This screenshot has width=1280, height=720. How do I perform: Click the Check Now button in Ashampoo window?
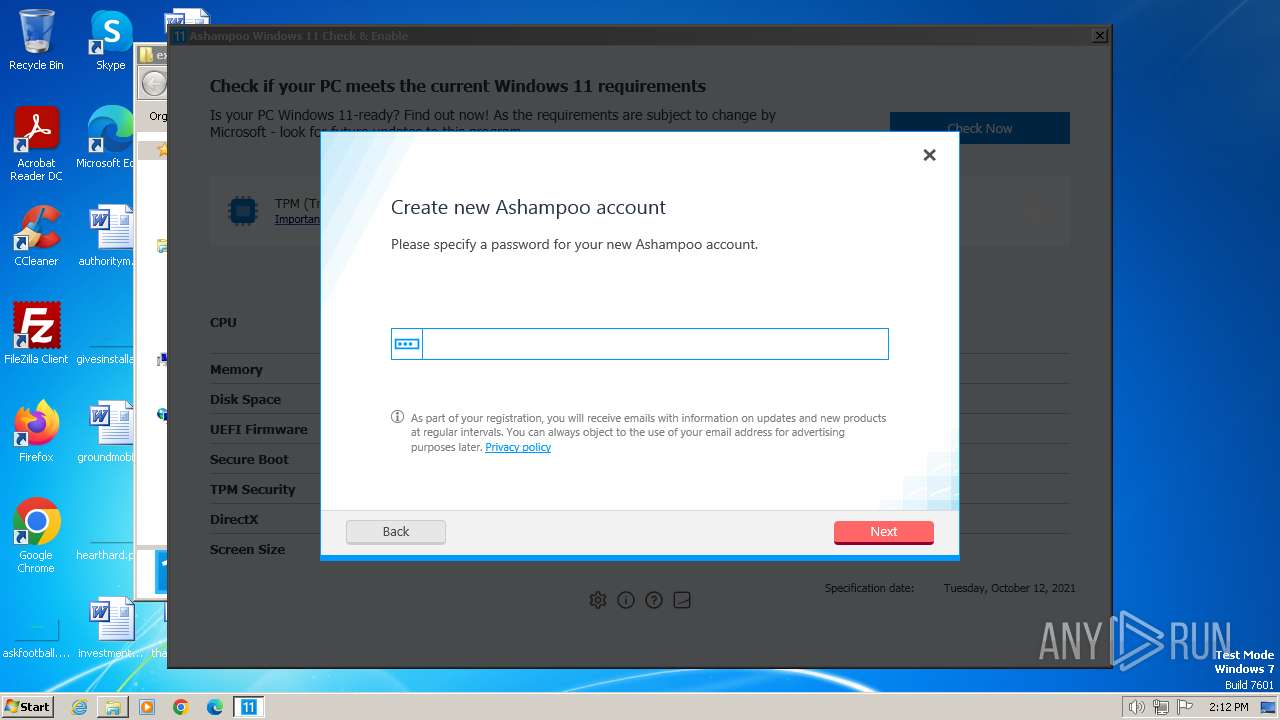tap(980, 128)
